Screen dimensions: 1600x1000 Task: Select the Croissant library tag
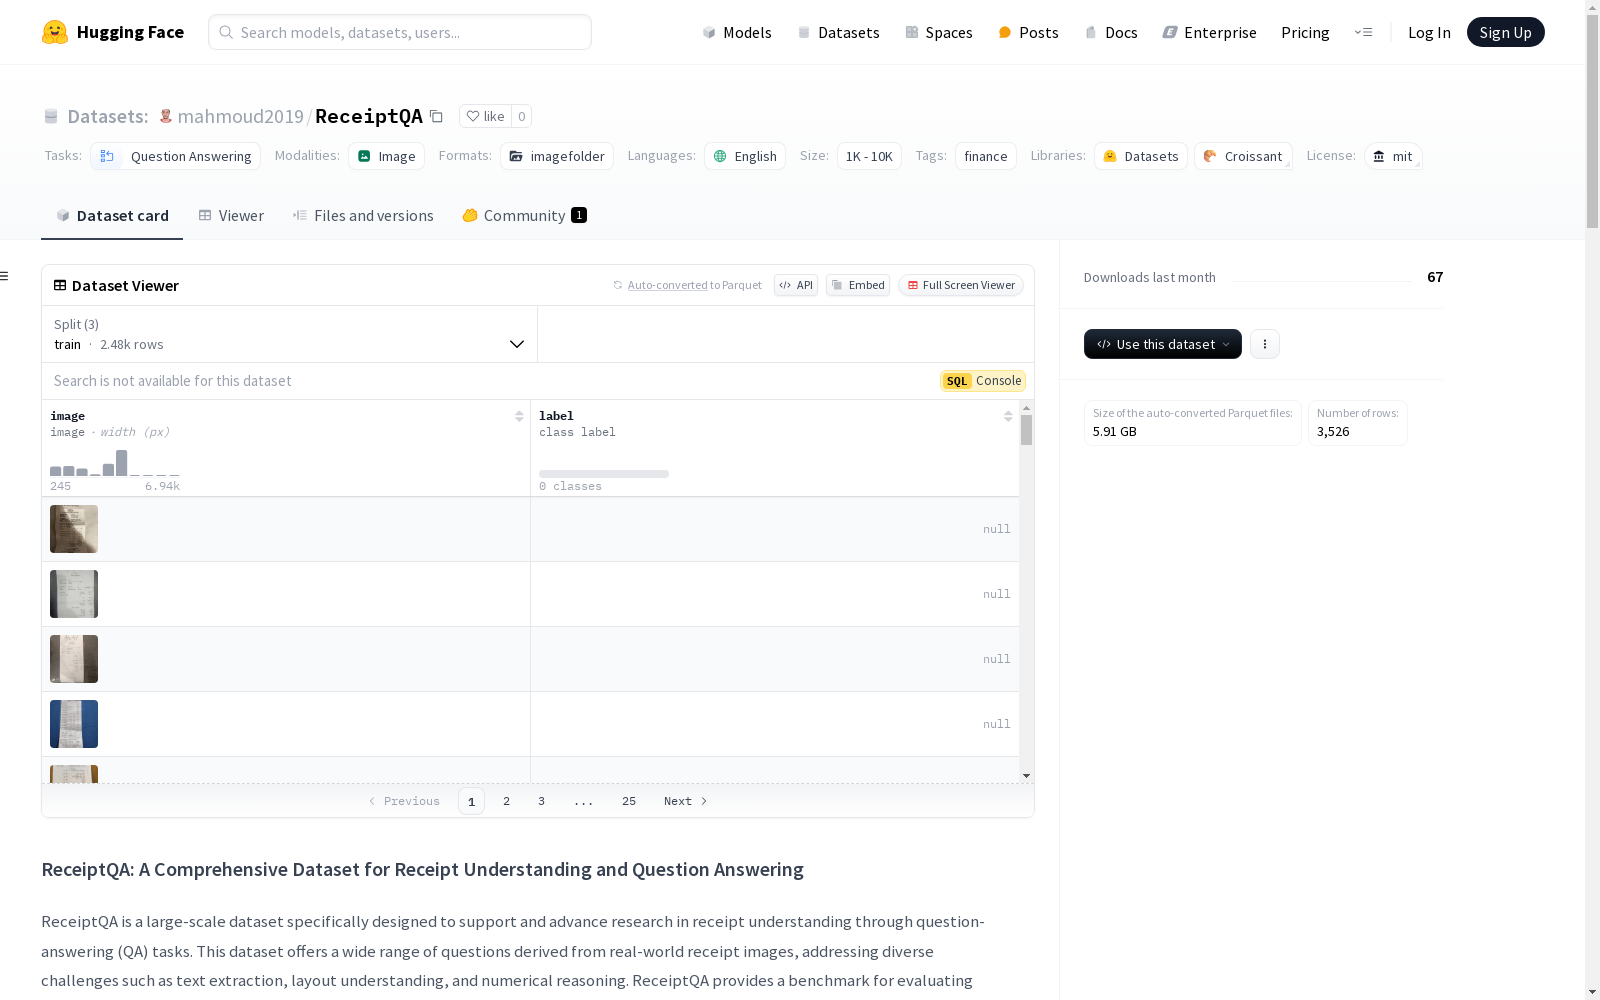(1243, 156)
